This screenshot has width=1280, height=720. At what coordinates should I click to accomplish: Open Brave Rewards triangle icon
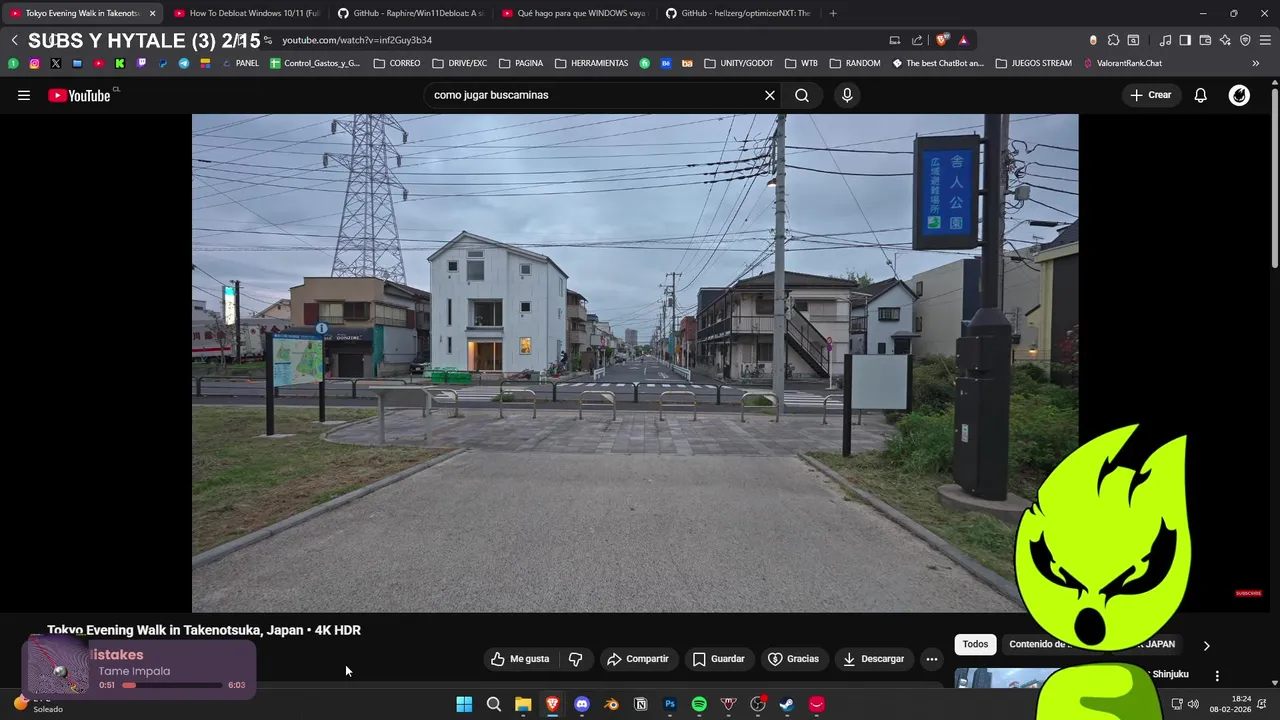pos(963,40)
